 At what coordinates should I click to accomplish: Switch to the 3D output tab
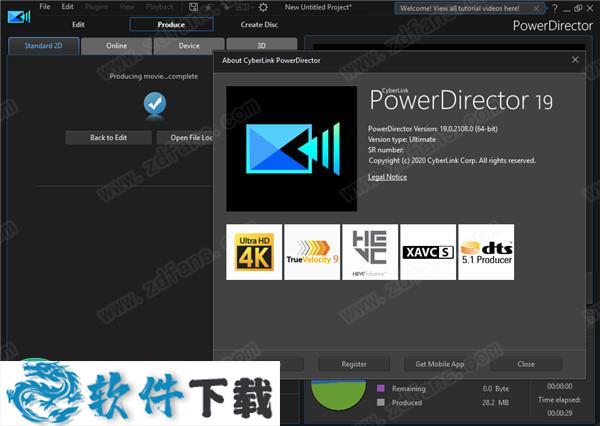click(x=261, y=46)
